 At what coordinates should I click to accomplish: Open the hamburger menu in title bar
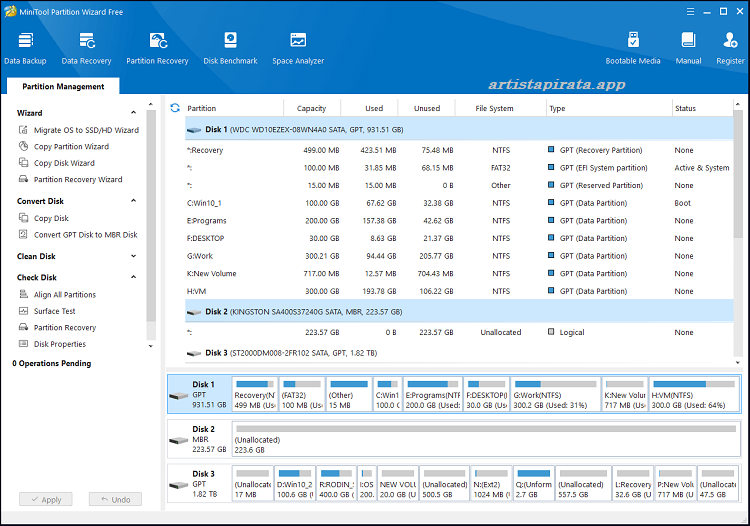point(690,11)
